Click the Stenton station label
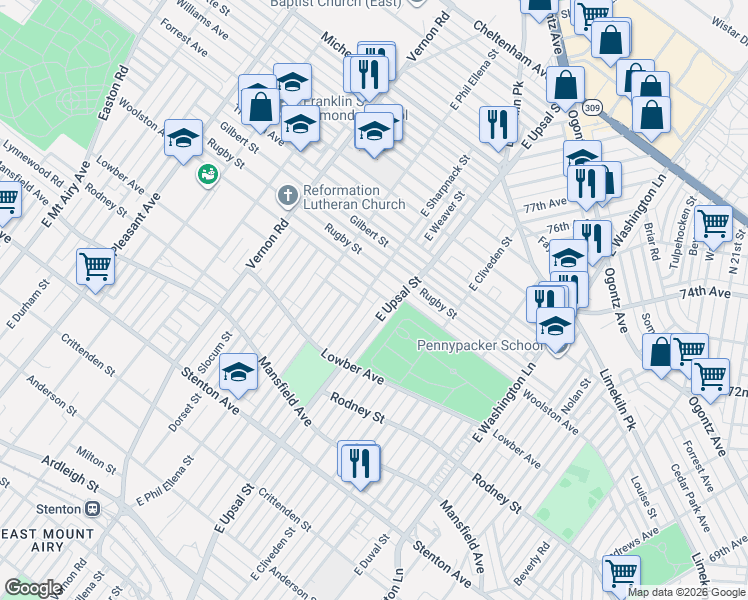 pyautogui.click(x=58, y=509)
